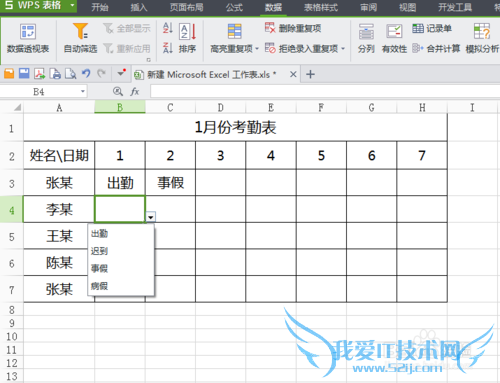The width and height of the screenshot is (500, 383).
Task: Open the 分列 text to columns tool
Action: click(x=366, y=38)
